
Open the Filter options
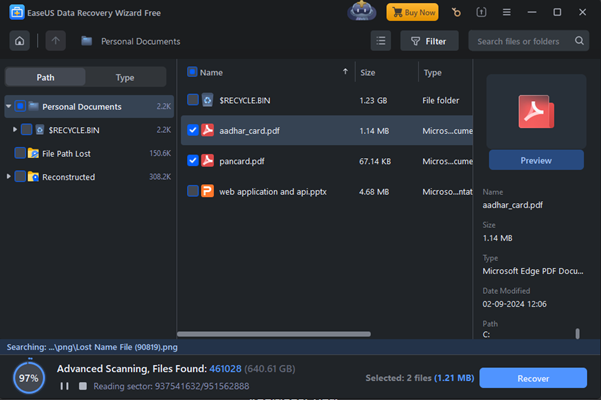tap(429, 41)
